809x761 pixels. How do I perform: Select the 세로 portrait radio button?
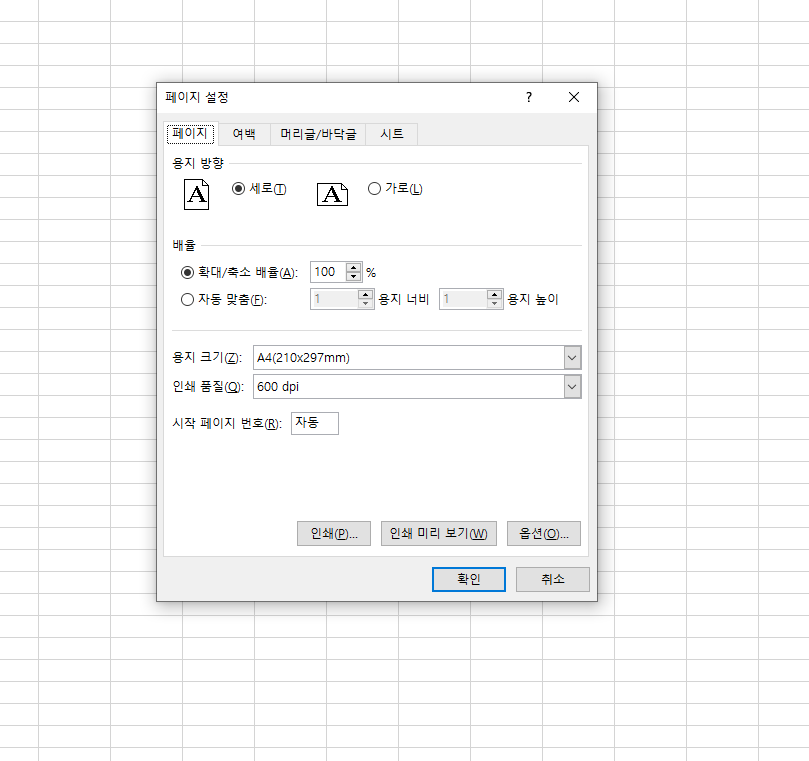click(238, 189)
